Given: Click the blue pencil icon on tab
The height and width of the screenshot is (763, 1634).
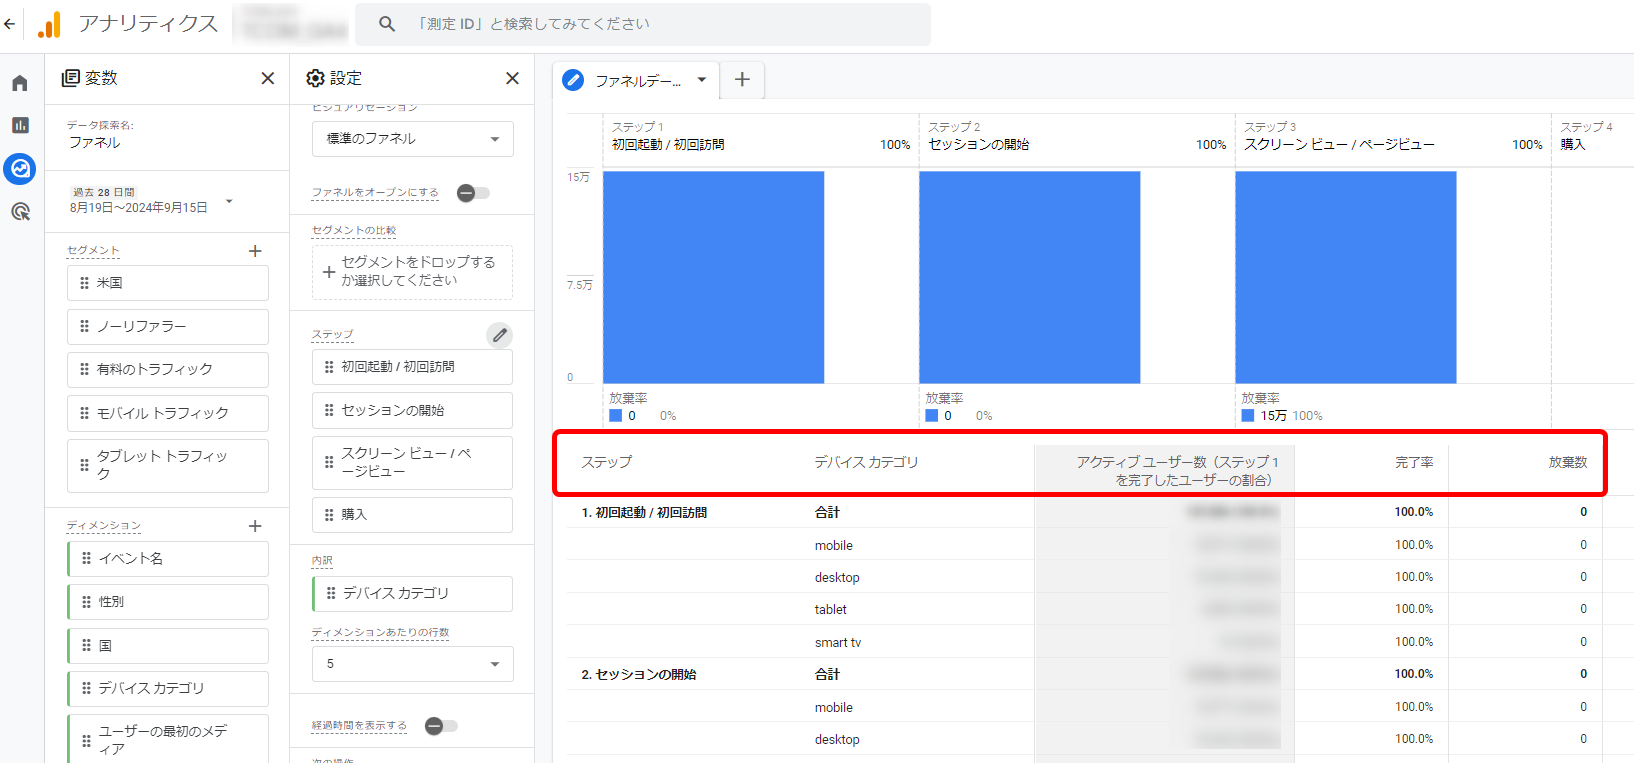Looking at the screenshot, I should (x=573, y=80).
